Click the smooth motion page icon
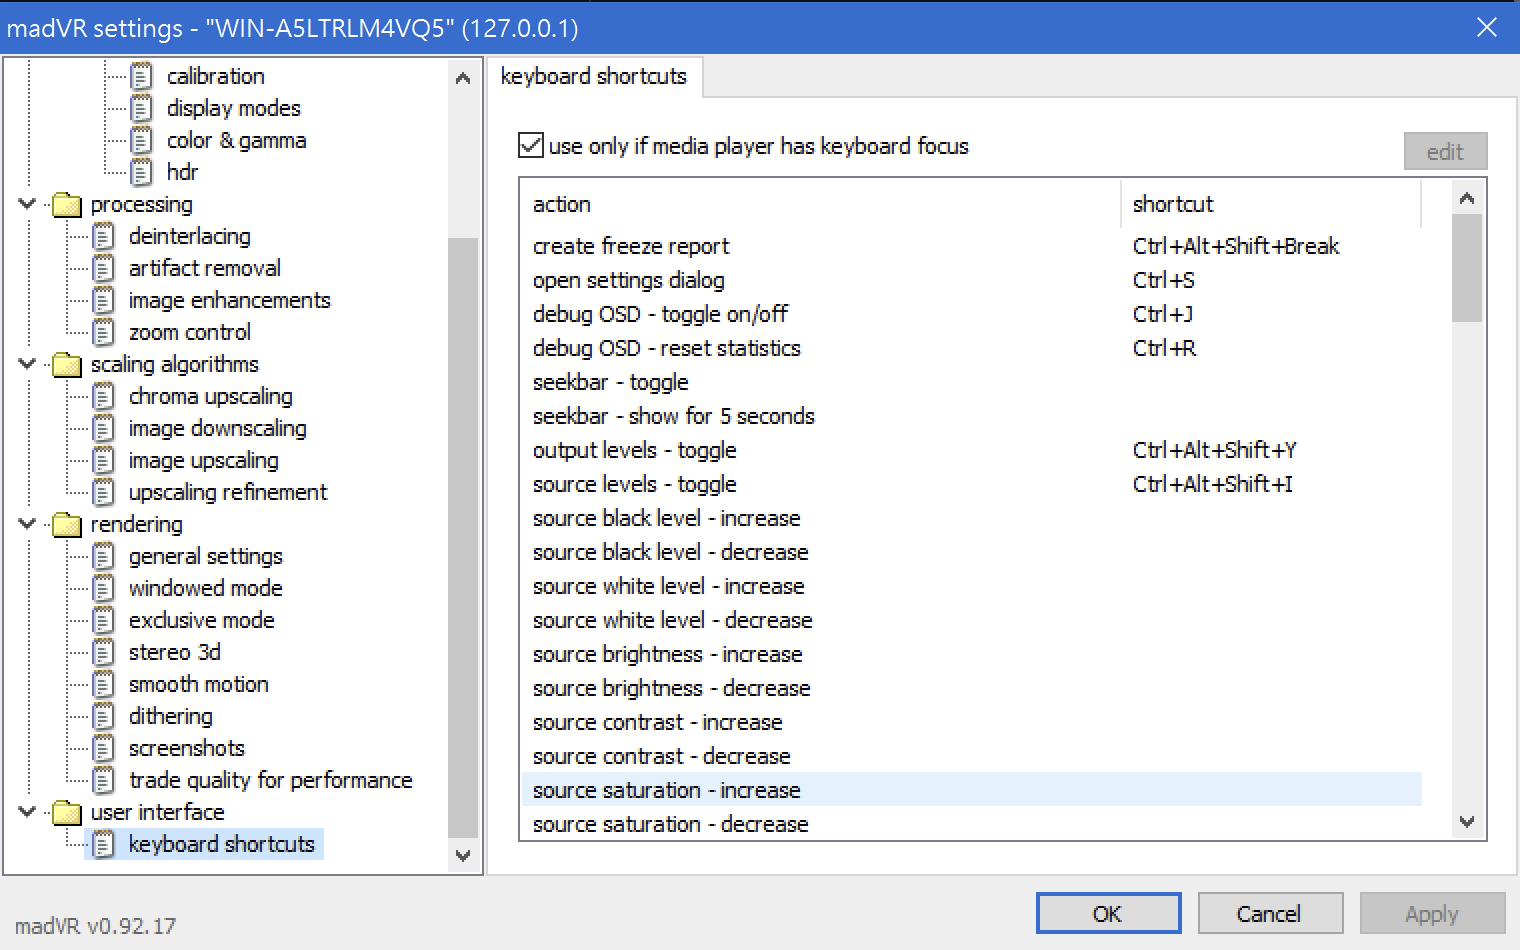Viewport: 1520px width, 950px height. point(103,684)
